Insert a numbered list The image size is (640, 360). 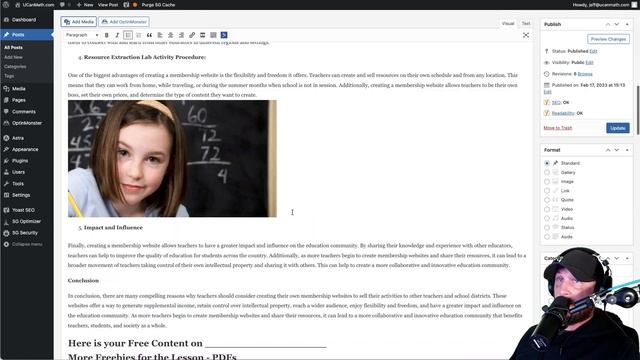pos(138,35)
